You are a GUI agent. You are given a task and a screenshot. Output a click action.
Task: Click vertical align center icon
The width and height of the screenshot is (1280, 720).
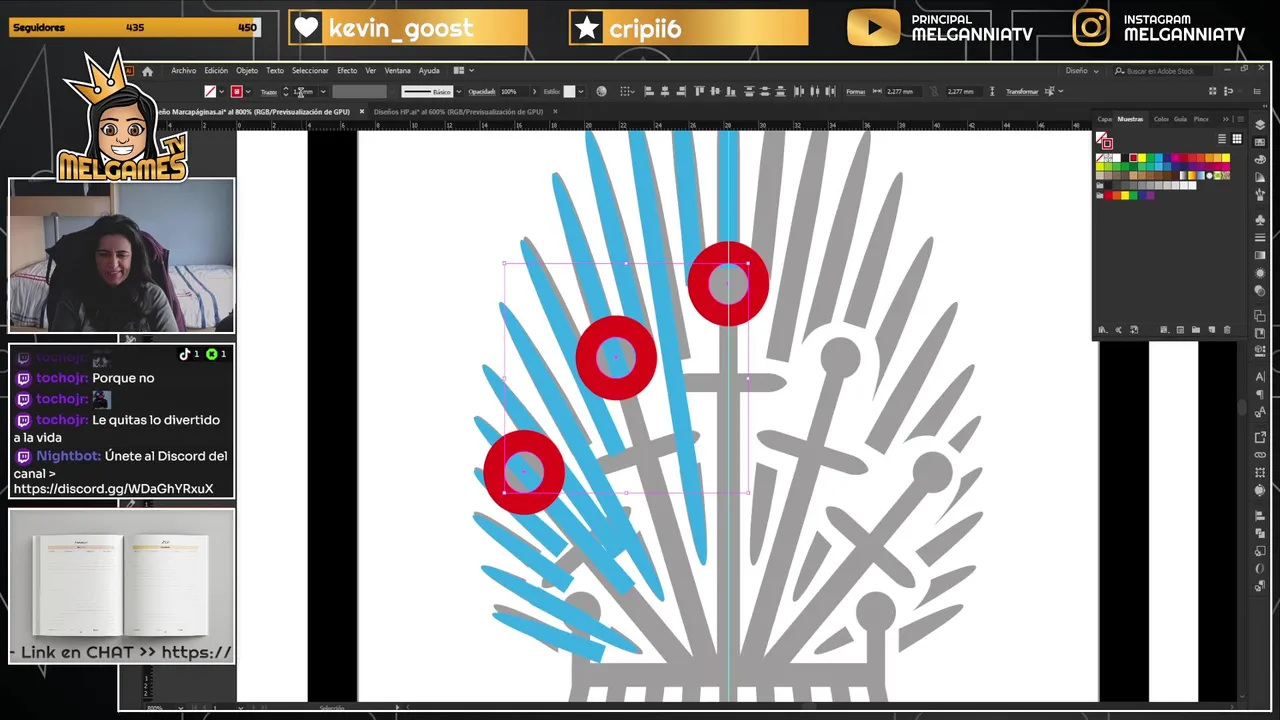click(x=714, y=91)
